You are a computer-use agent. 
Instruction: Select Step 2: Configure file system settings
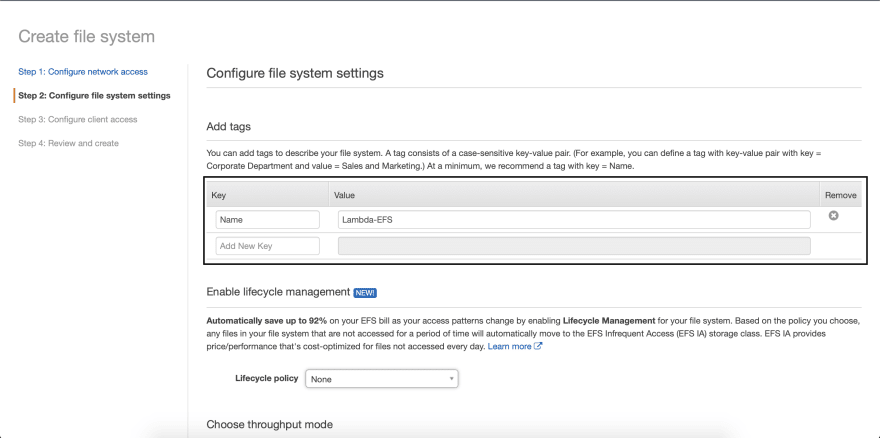tap(94, 95)
